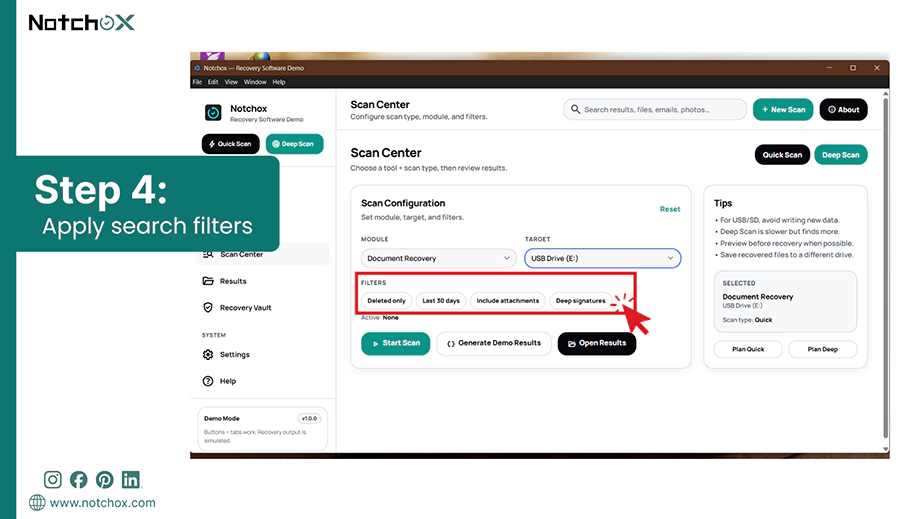This screenshot has width=922, height=519.
Task: Click sidebar Deep Scan button
Action: tap(294, 144)
